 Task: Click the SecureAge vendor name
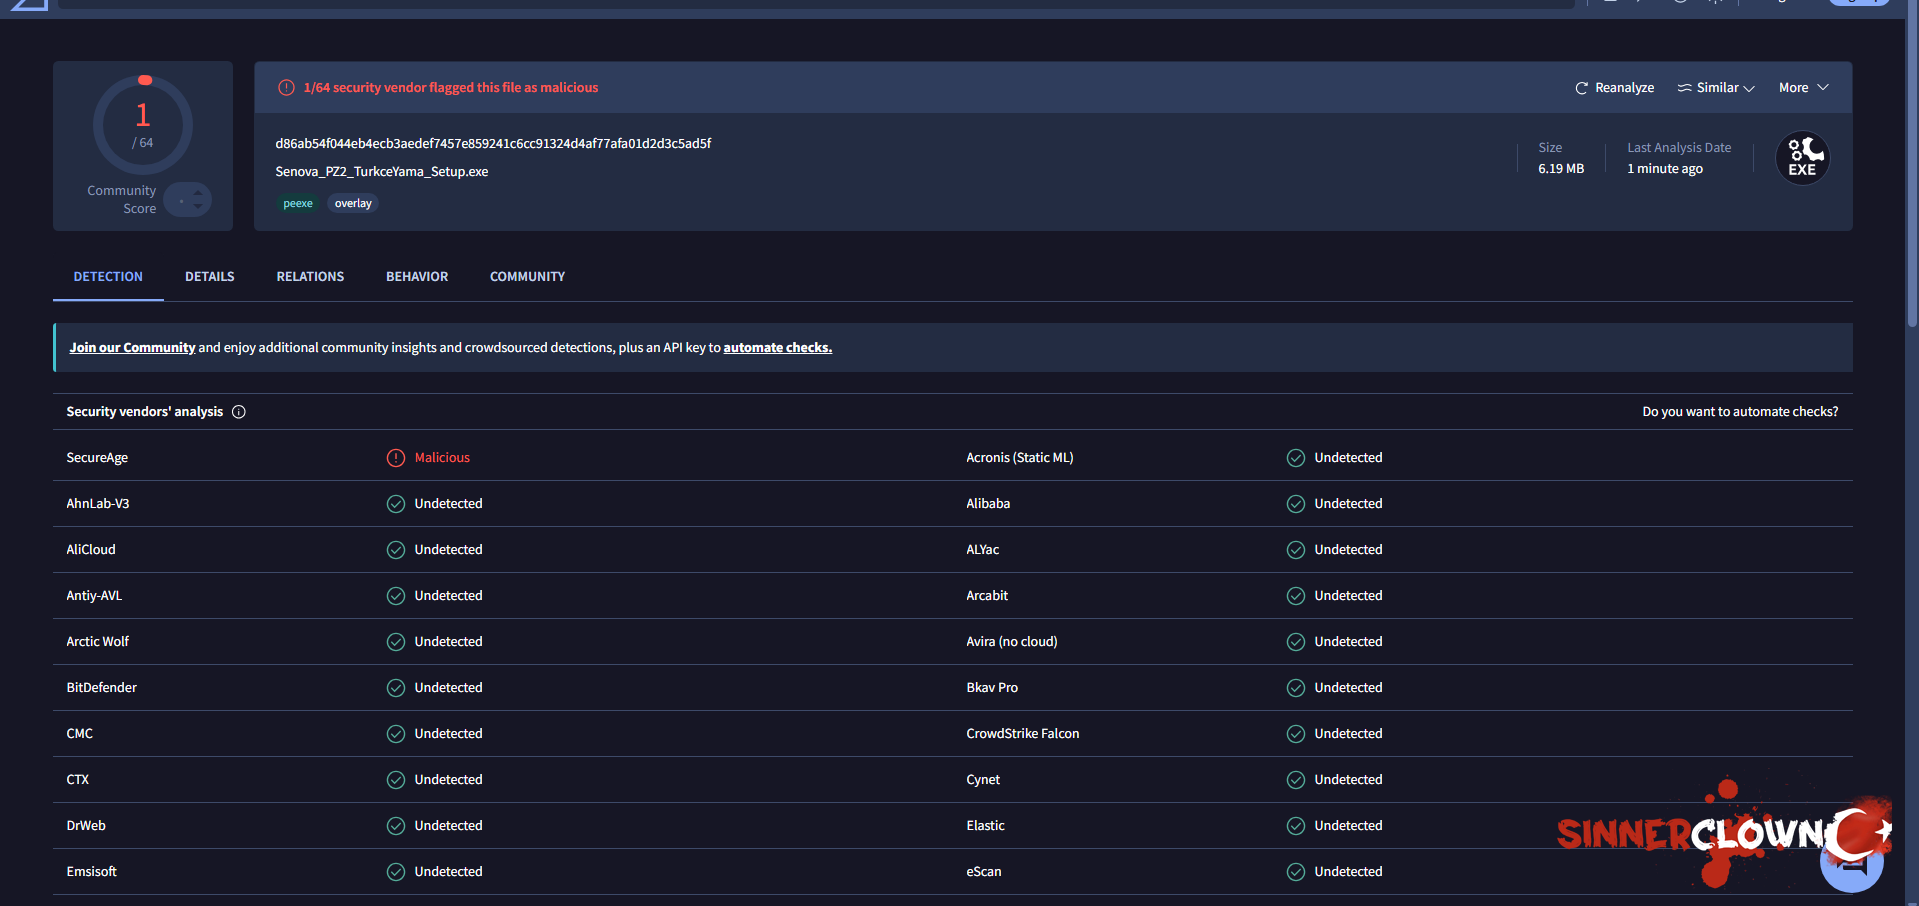pyautogui.click(x=97, y=458)
